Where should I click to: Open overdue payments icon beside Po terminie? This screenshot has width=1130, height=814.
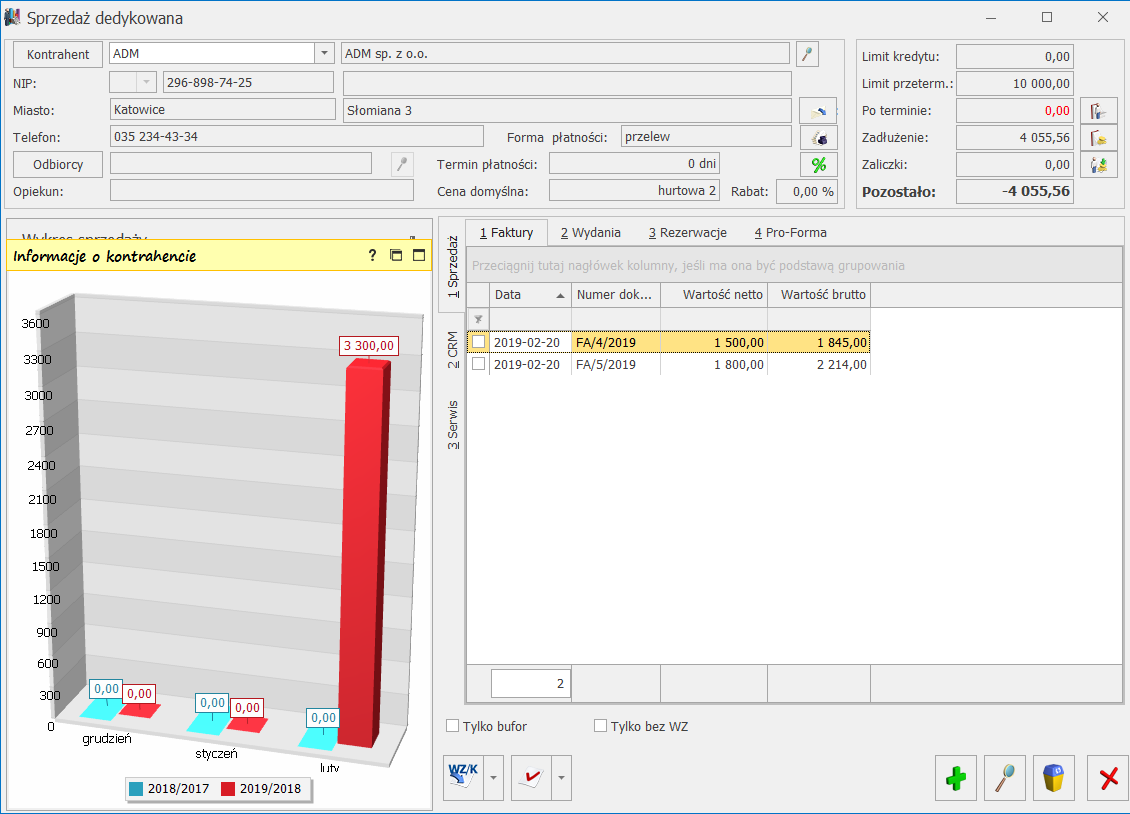(1097, 111)
